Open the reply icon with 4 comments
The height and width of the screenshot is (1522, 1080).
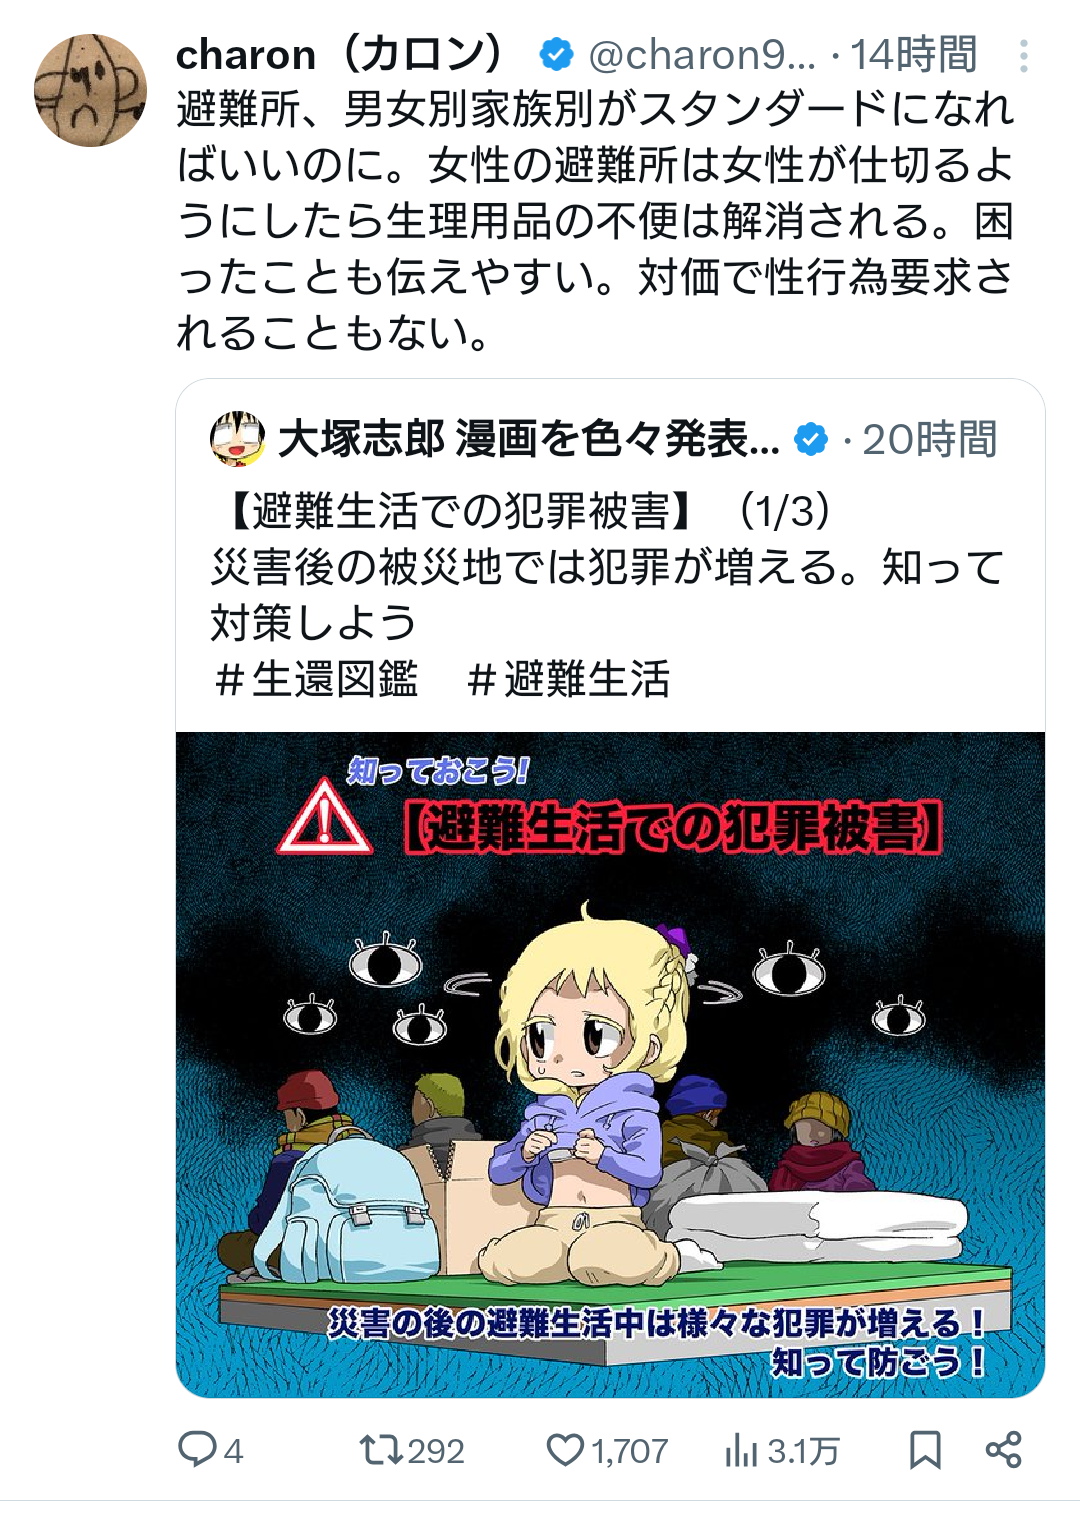(x=197, y=1449)
